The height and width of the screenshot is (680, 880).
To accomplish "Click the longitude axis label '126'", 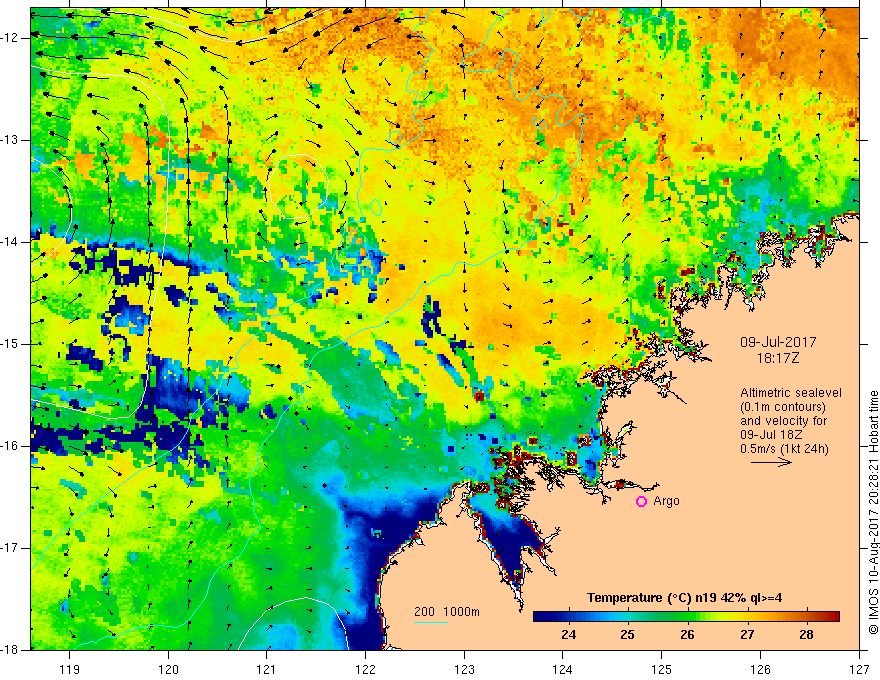I will pyautogui.click(x=760, y=669).
